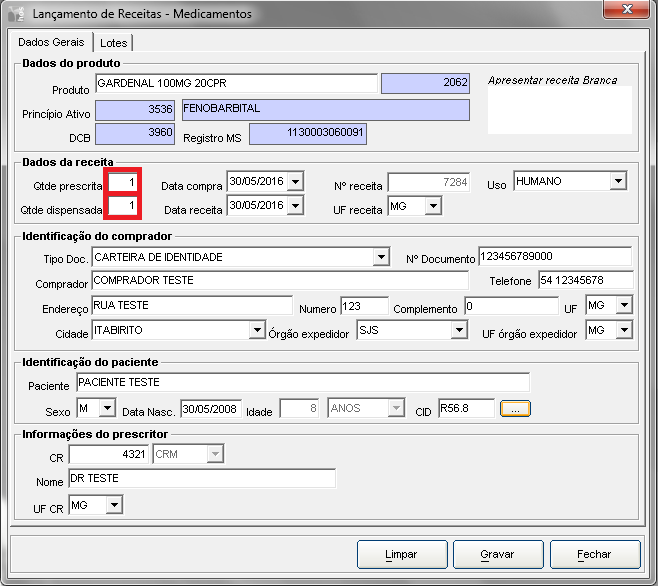The height and width of the screenshot is (586, 658).
Task: Click the Fechar button
Action: (x=594, y=554)
